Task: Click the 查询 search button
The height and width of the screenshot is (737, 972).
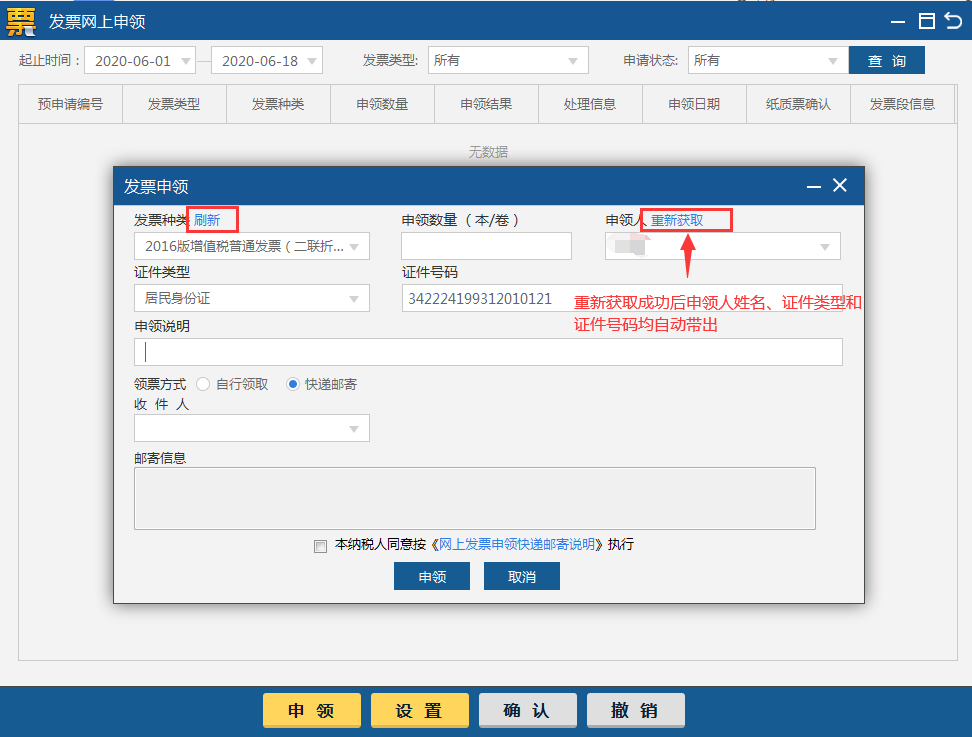Action: tap(886, 60)
